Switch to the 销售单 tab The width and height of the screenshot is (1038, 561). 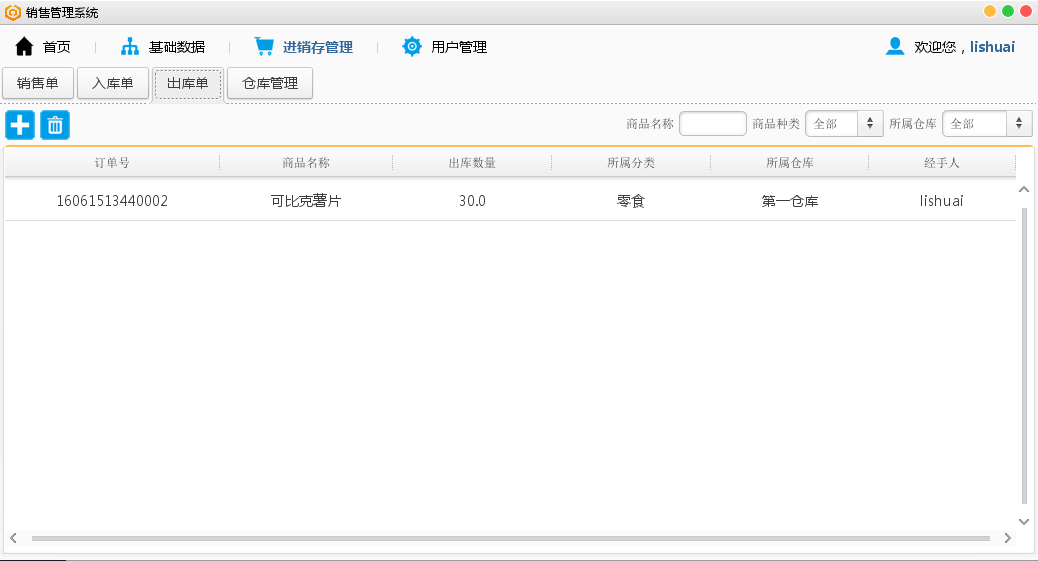tap(38, 83)
